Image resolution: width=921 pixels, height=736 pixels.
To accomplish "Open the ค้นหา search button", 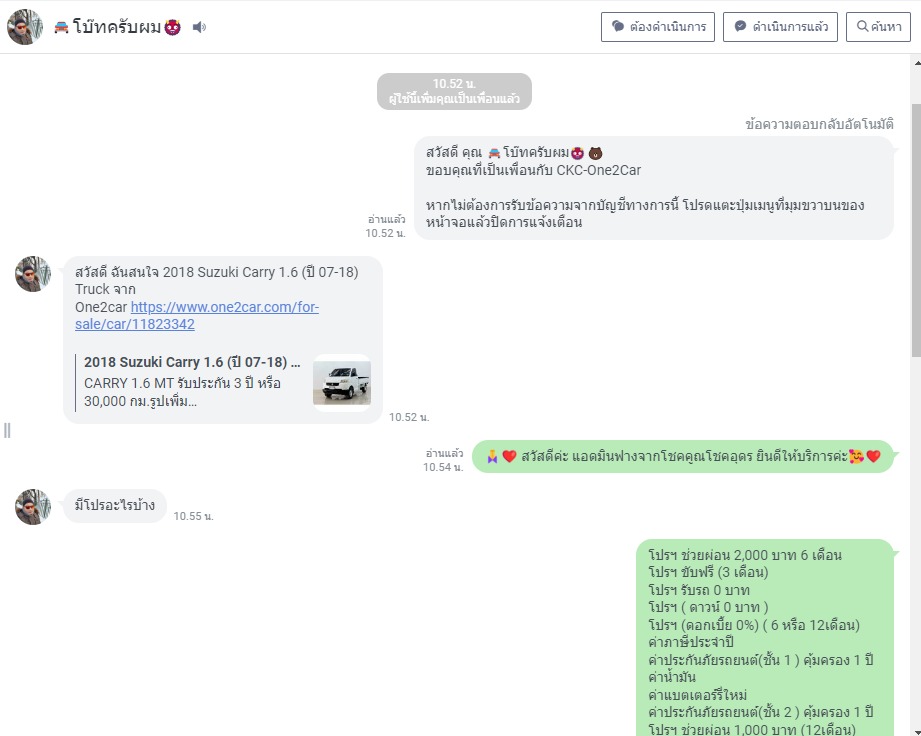I will click(878, 27).
